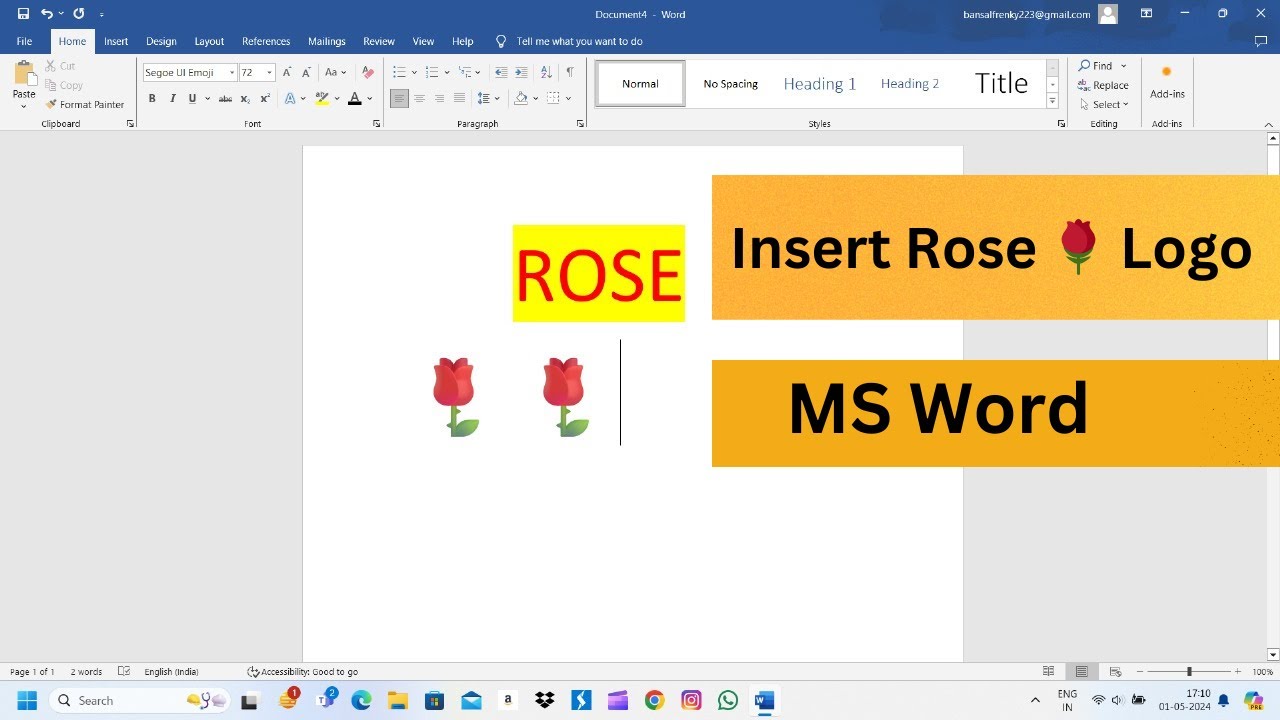The image size is (1280, 720).
Task: Switch to Web Layout view
Action: click(1115, 672)
